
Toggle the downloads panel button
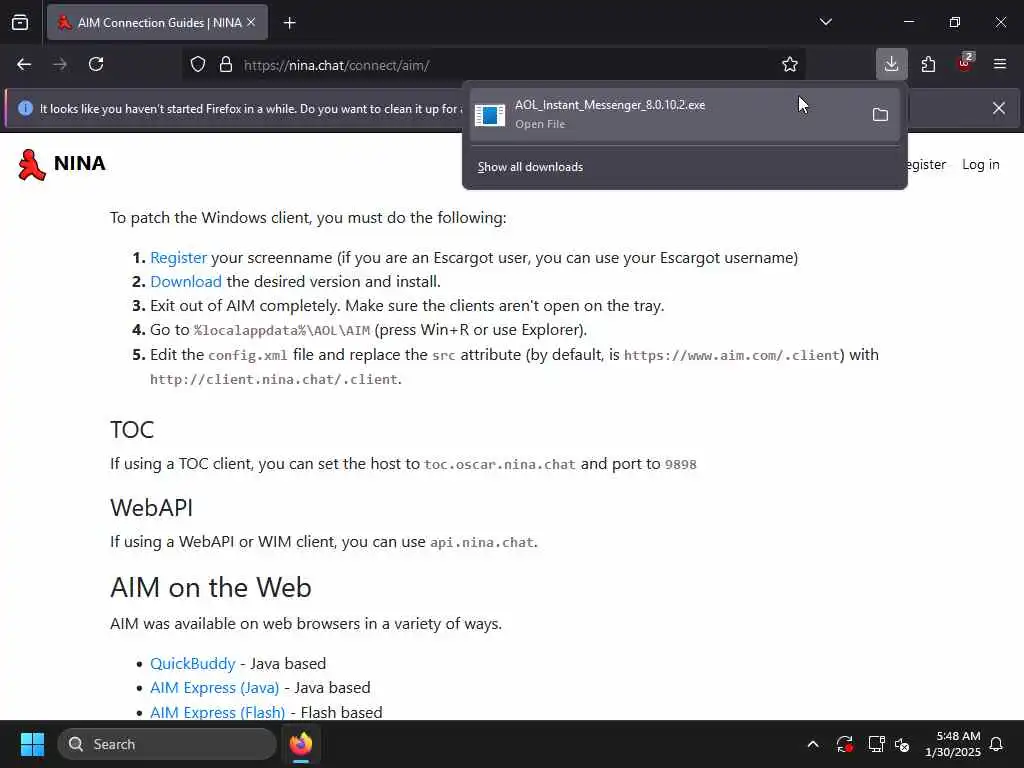891,65
